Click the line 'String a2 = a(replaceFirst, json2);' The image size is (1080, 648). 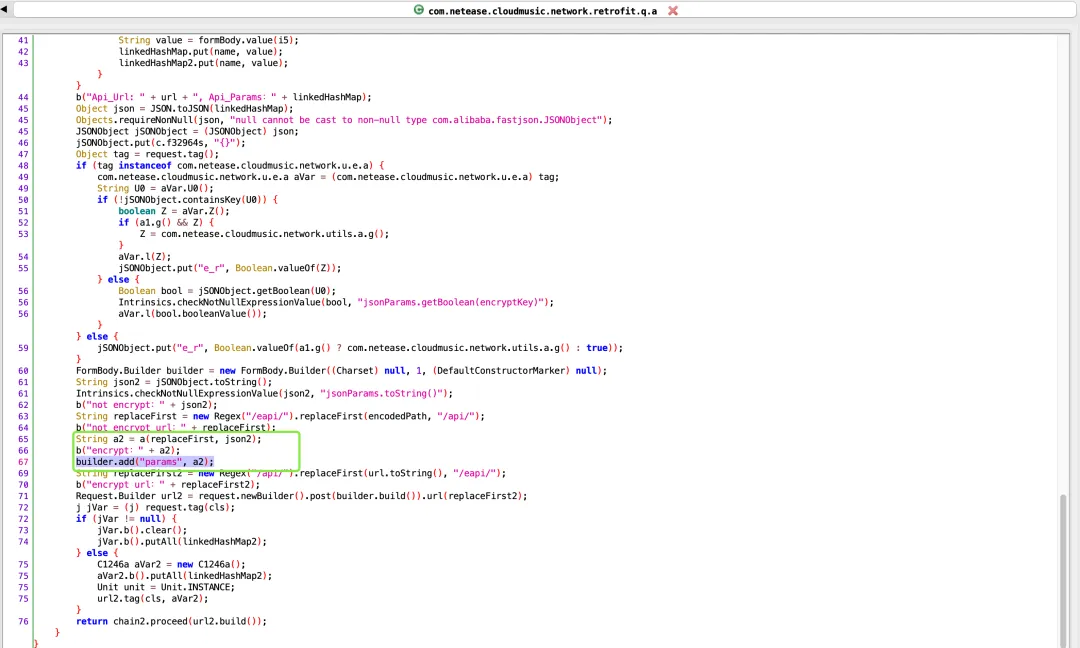(169, 439)
